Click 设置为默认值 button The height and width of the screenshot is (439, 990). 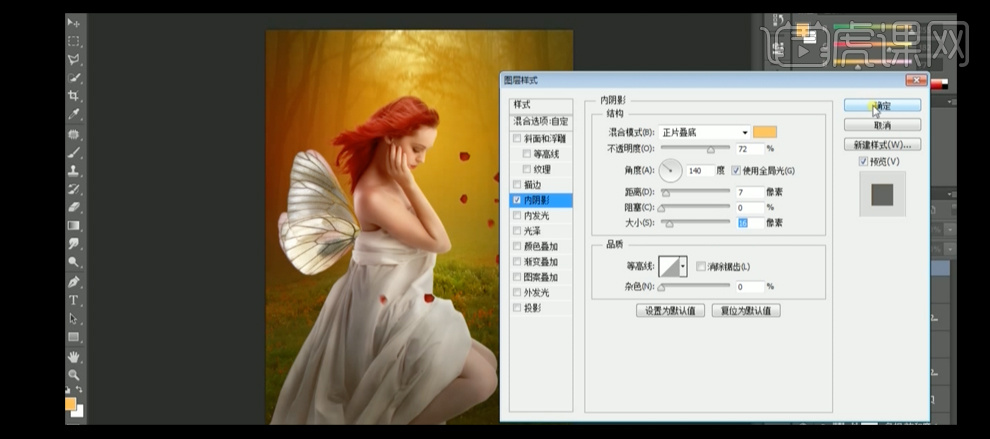click(670, 311)
